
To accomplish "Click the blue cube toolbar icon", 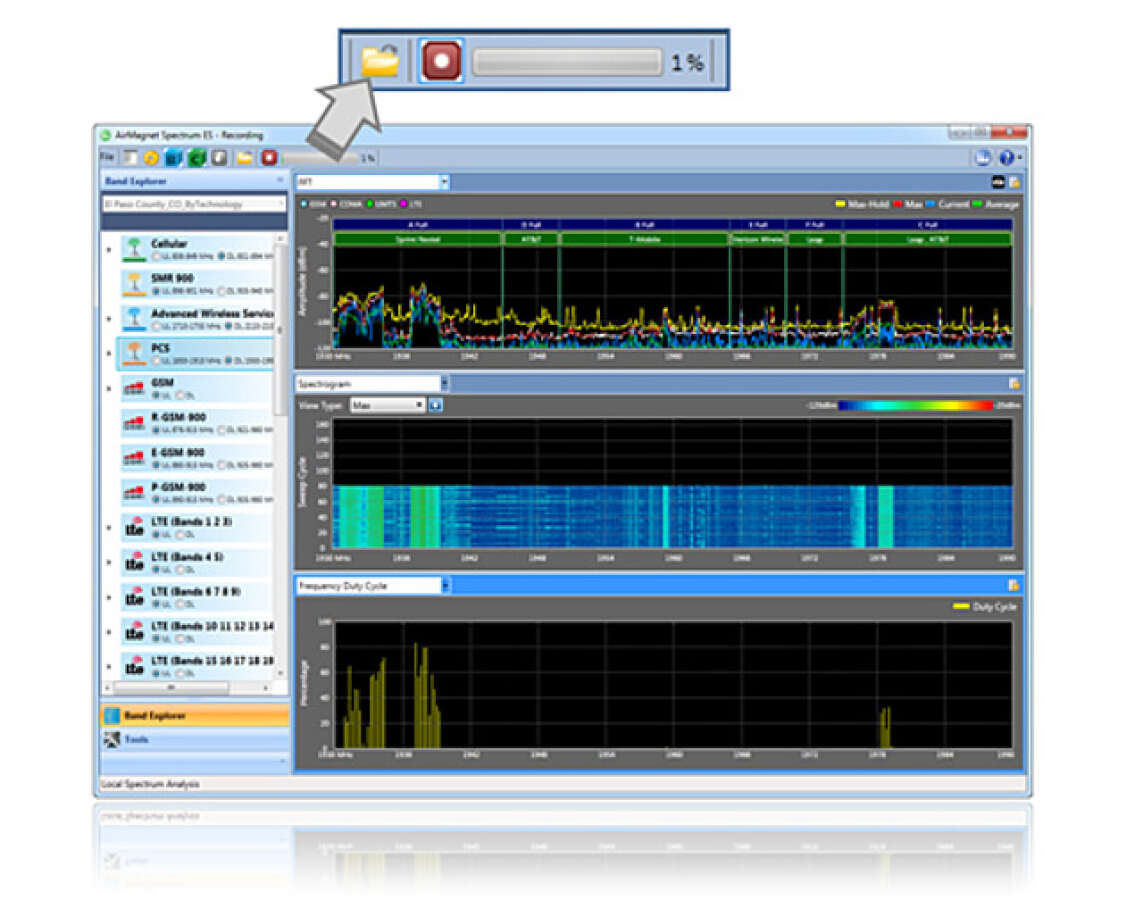I will coord(173,157).
